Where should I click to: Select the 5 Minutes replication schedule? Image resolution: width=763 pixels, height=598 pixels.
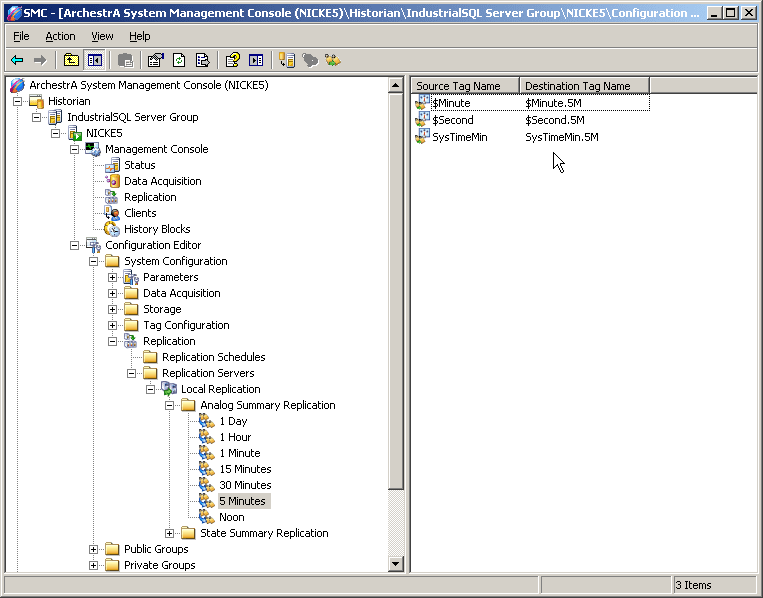242,501
